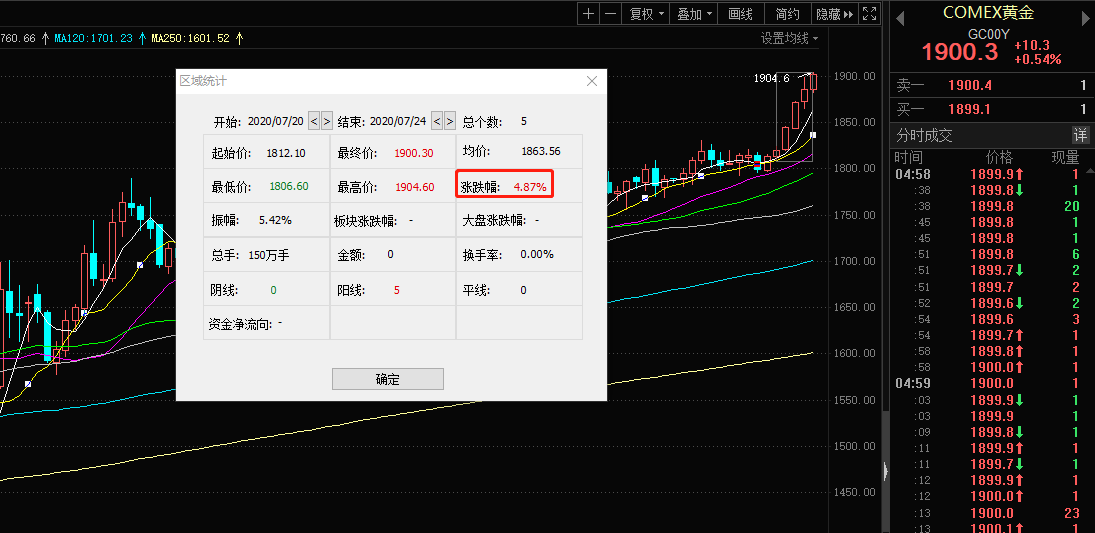
Task: Click trade row at 04:58
Action: tap(990, 174)
